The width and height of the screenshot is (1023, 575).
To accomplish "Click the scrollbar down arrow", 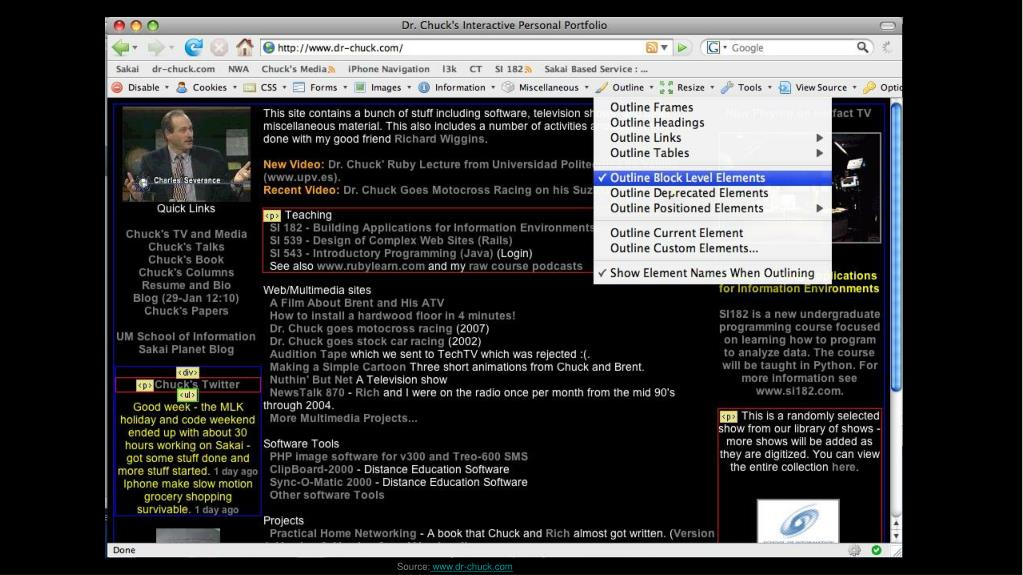I will tap(896, 536).
